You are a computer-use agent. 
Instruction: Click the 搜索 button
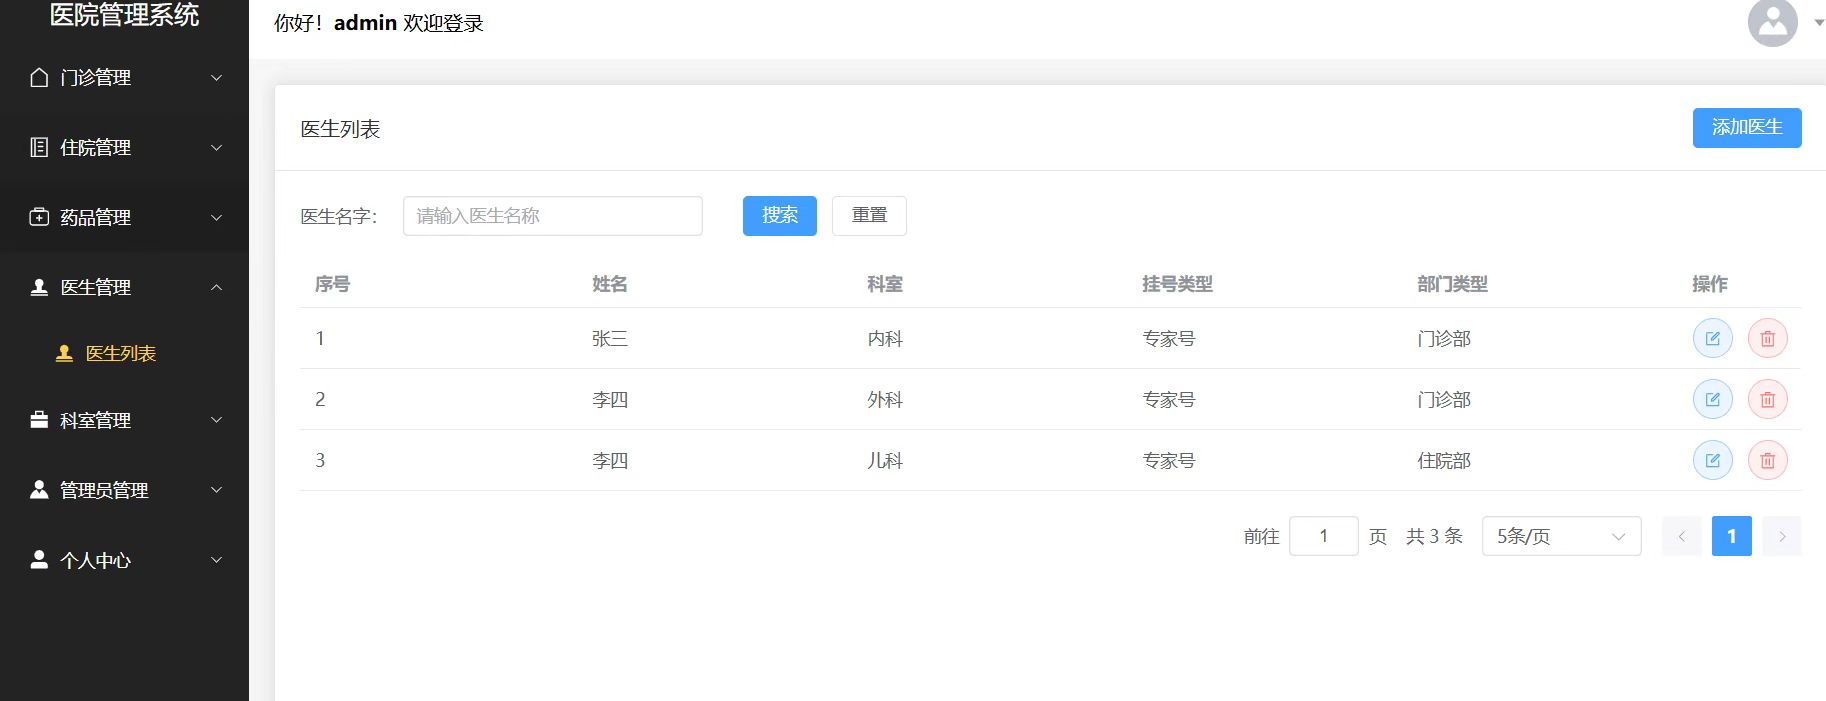779,215
